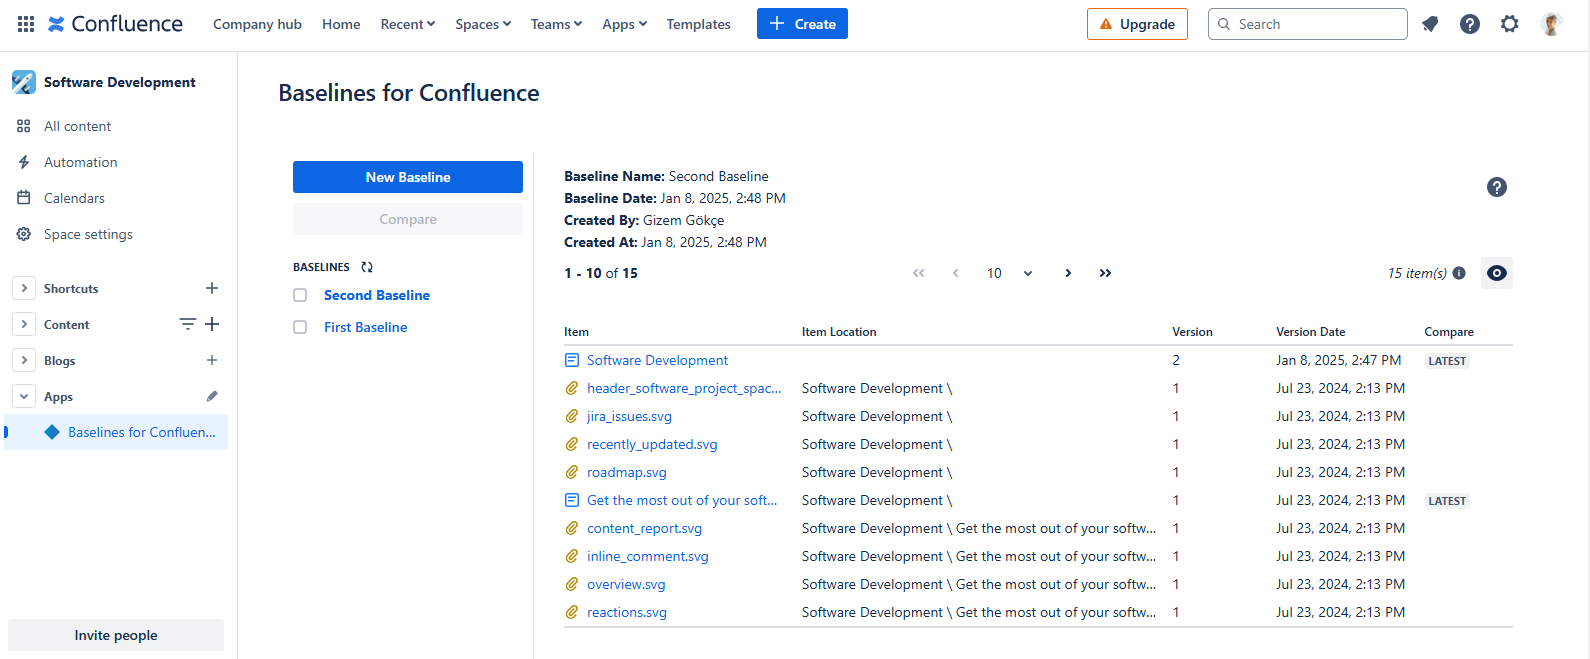Check the Second Baseline checkbox
The image size is (1590, 659).
(300, 295)
